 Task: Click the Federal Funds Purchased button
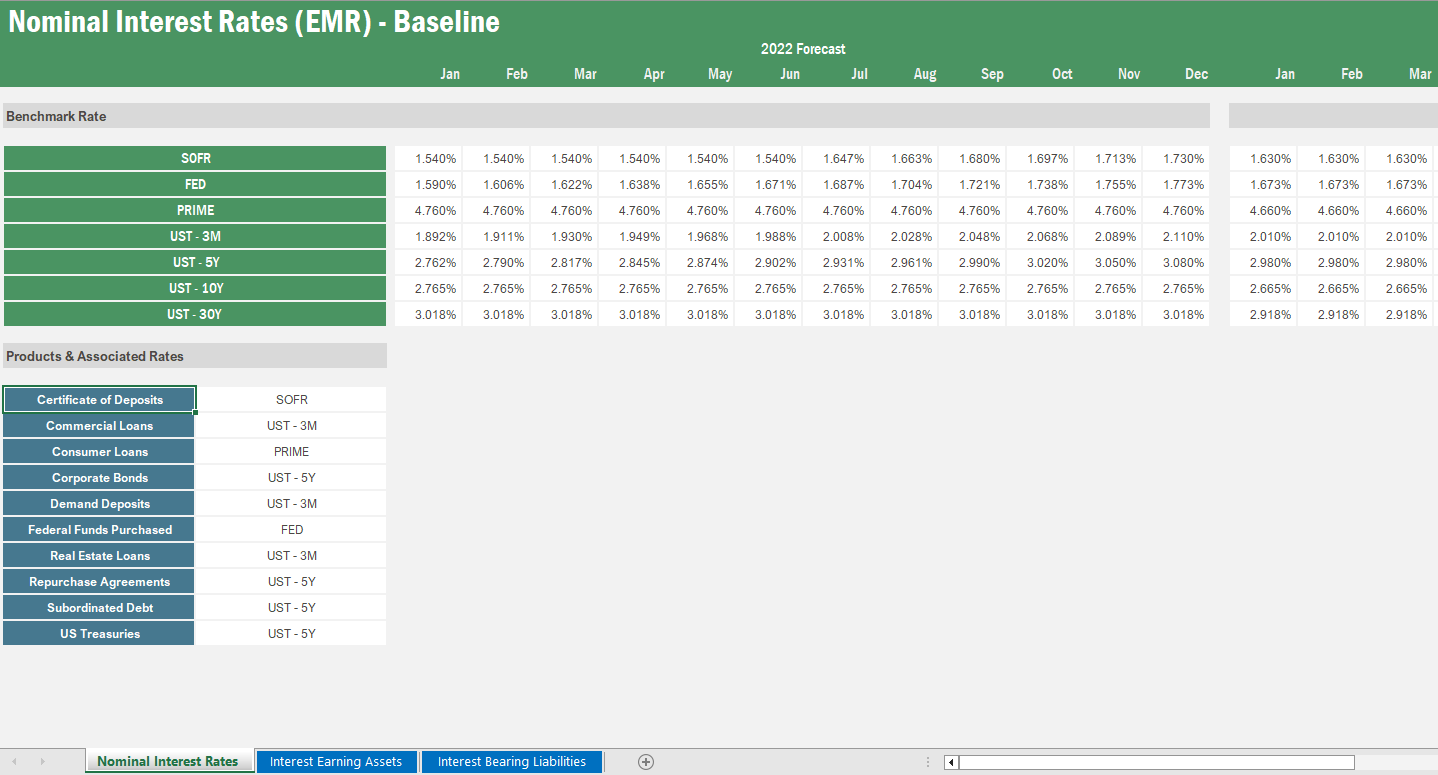pyautogui.click(x=98, y=529)
